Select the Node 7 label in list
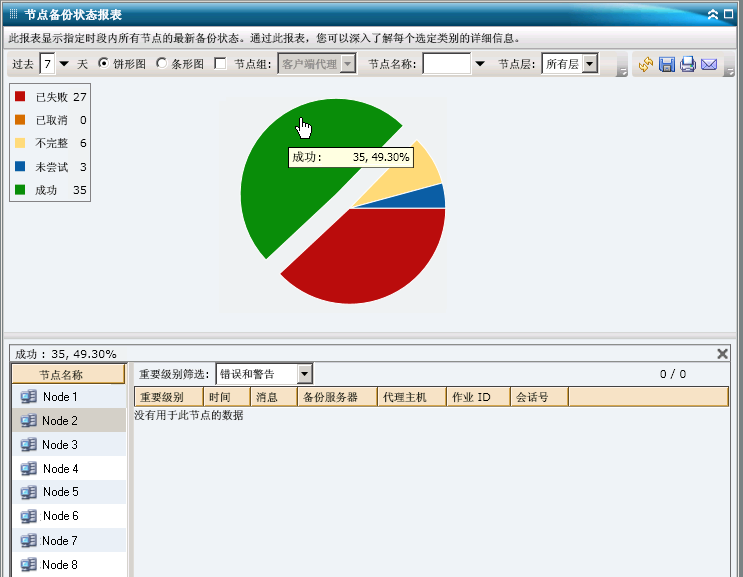 coord(60,541)
